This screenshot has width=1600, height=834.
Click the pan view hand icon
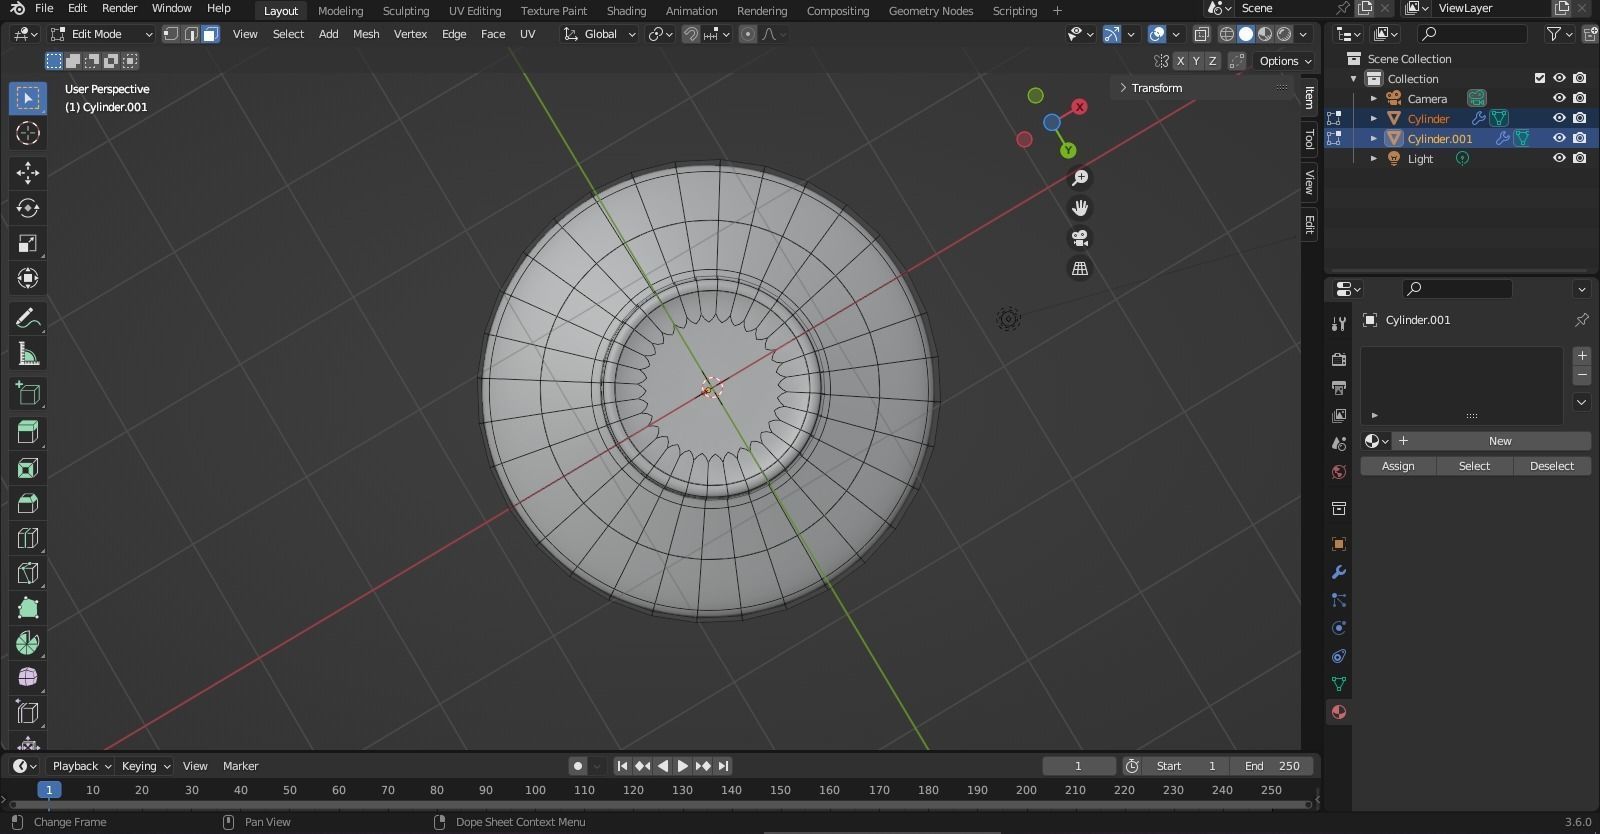click(1080, 208)
